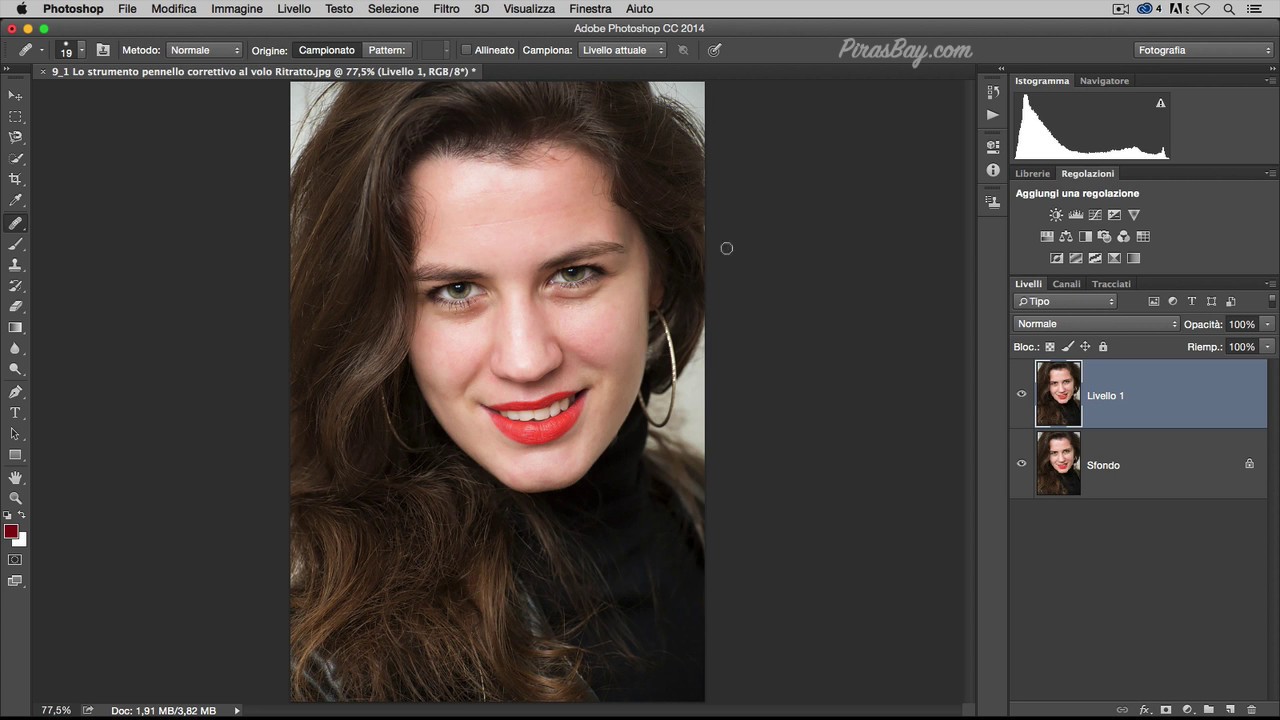
Task: Toggle Quick Mask mode
Action: click(15, 560)
